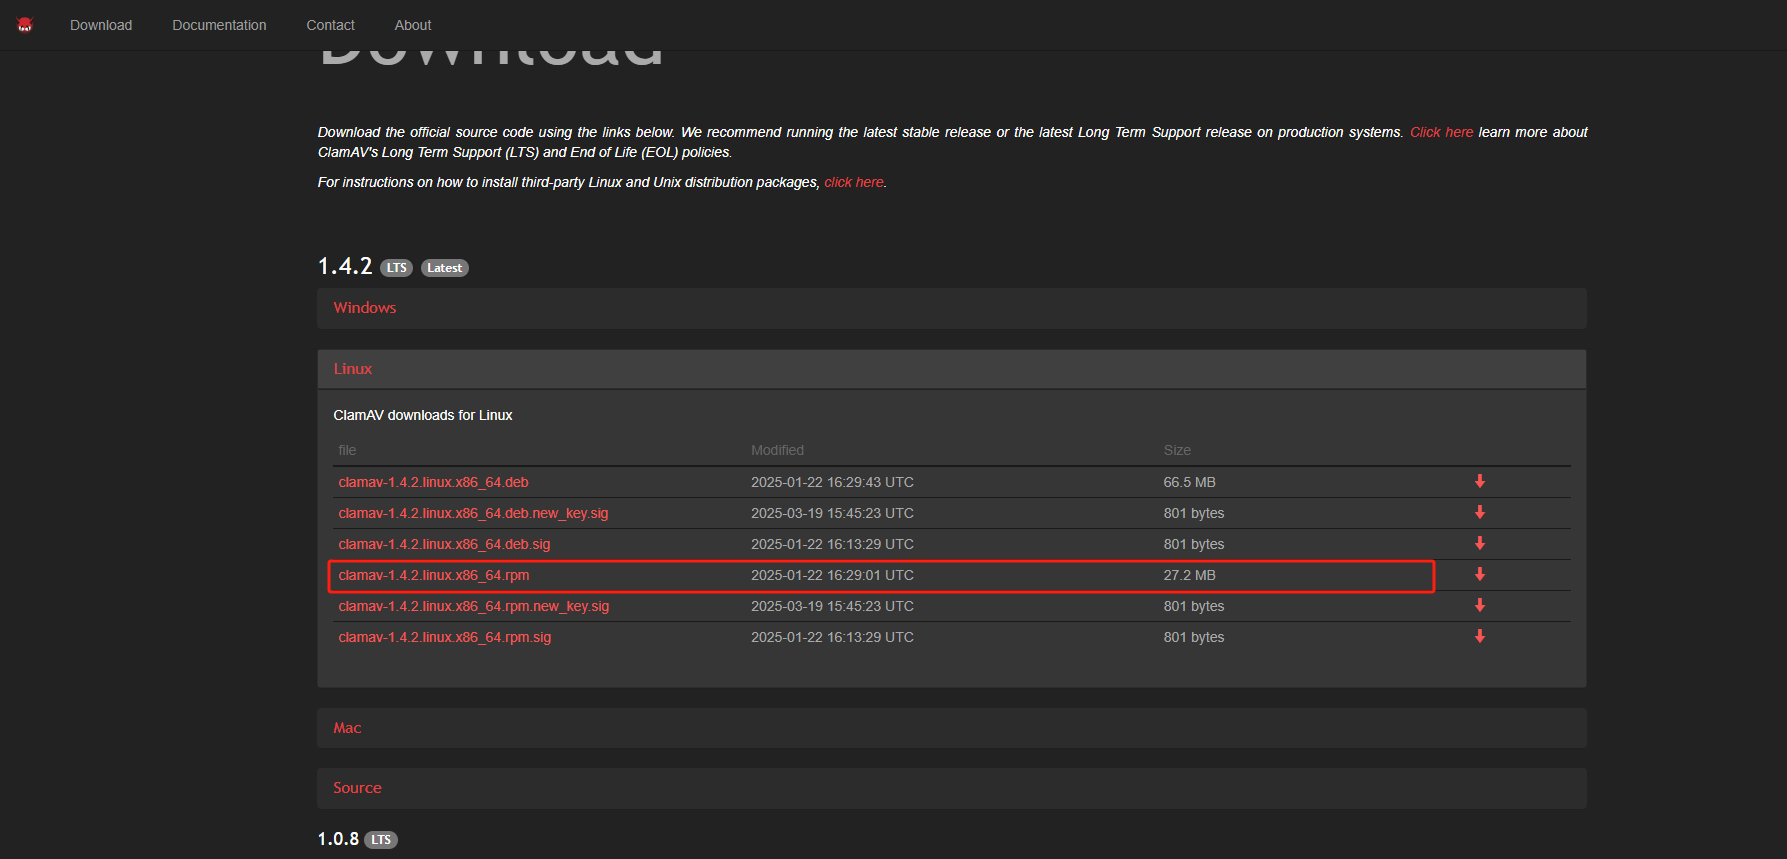Click the LTS badge next to 1.4.2

397,268
